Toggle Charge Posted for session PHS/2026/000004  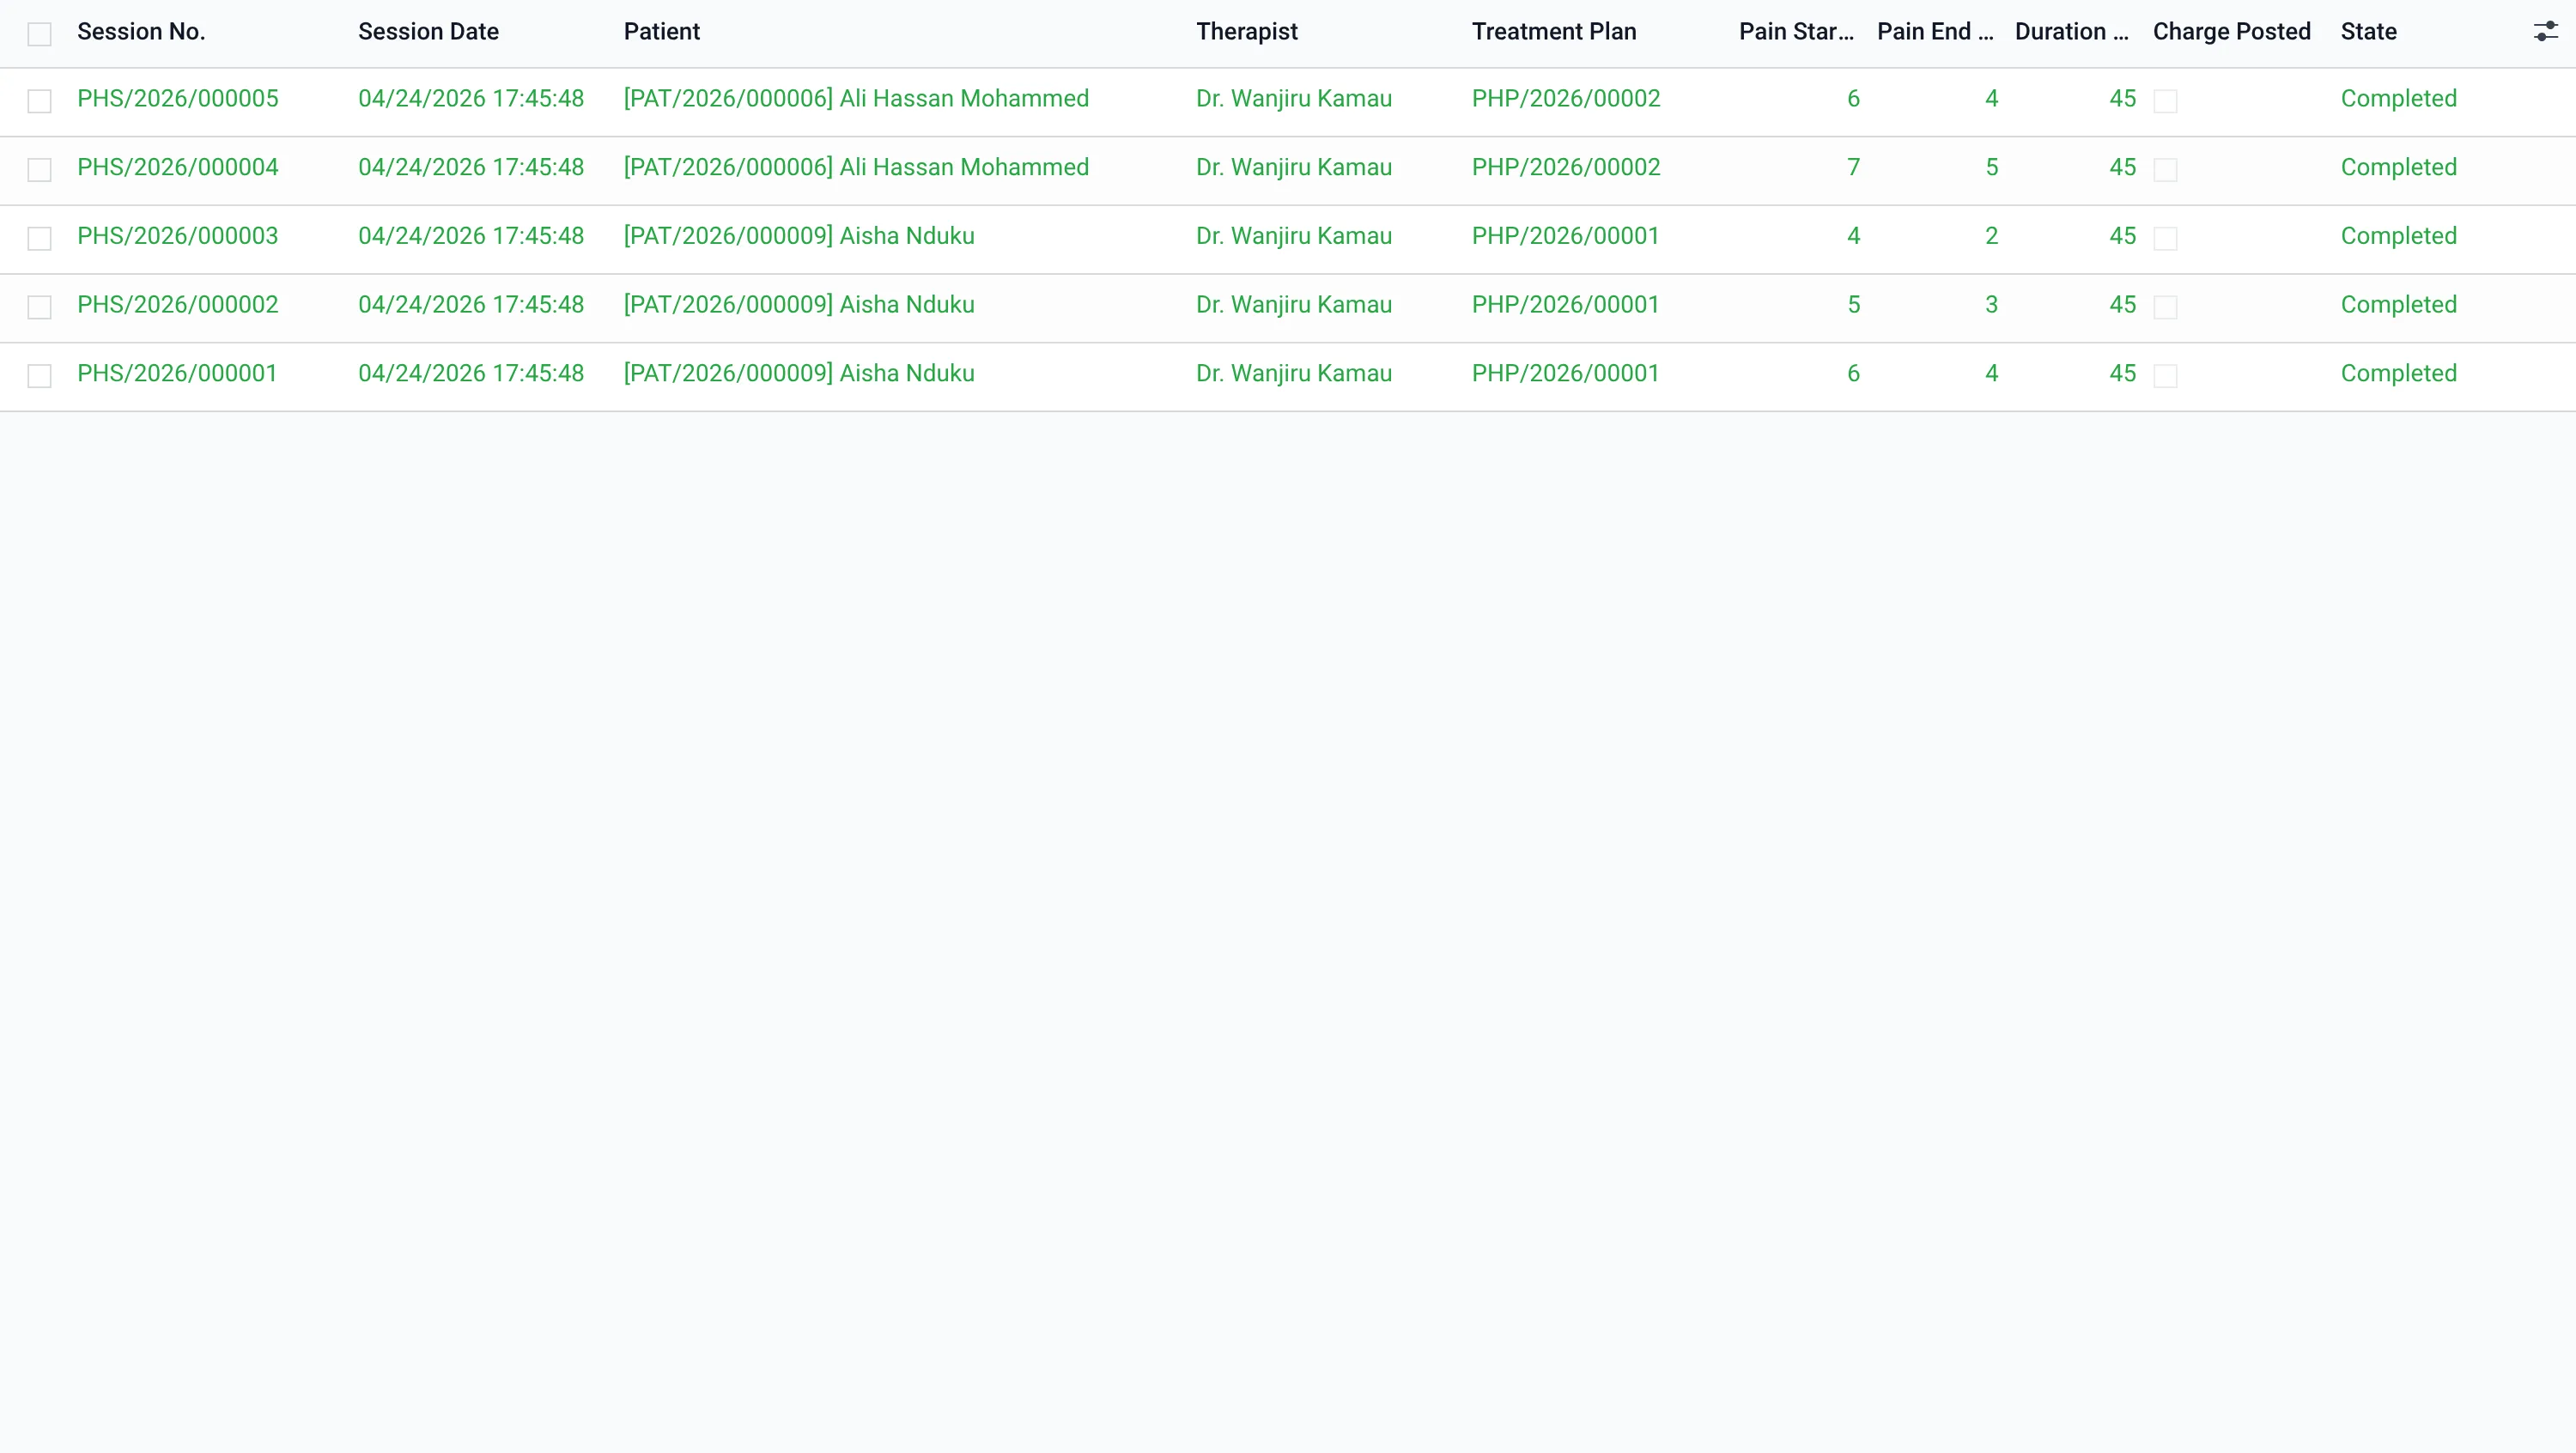coord(2165,170)
